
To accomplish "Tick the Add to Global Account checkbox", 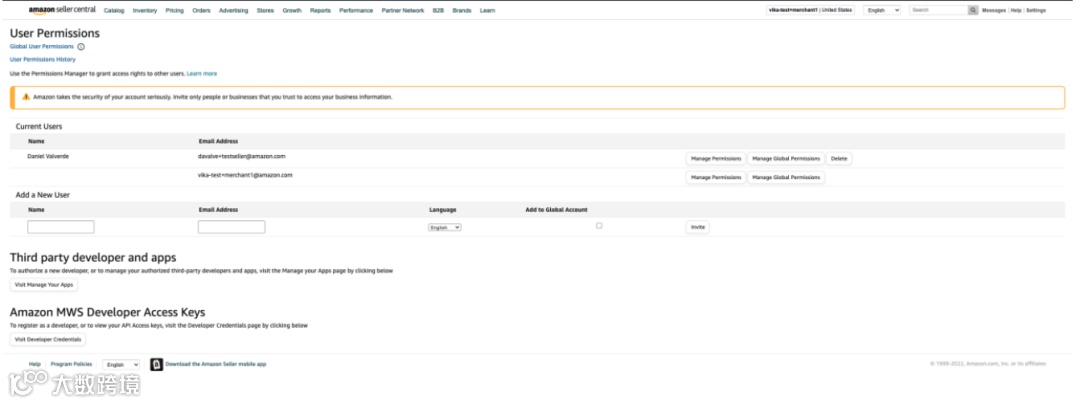I will point(599,226).
